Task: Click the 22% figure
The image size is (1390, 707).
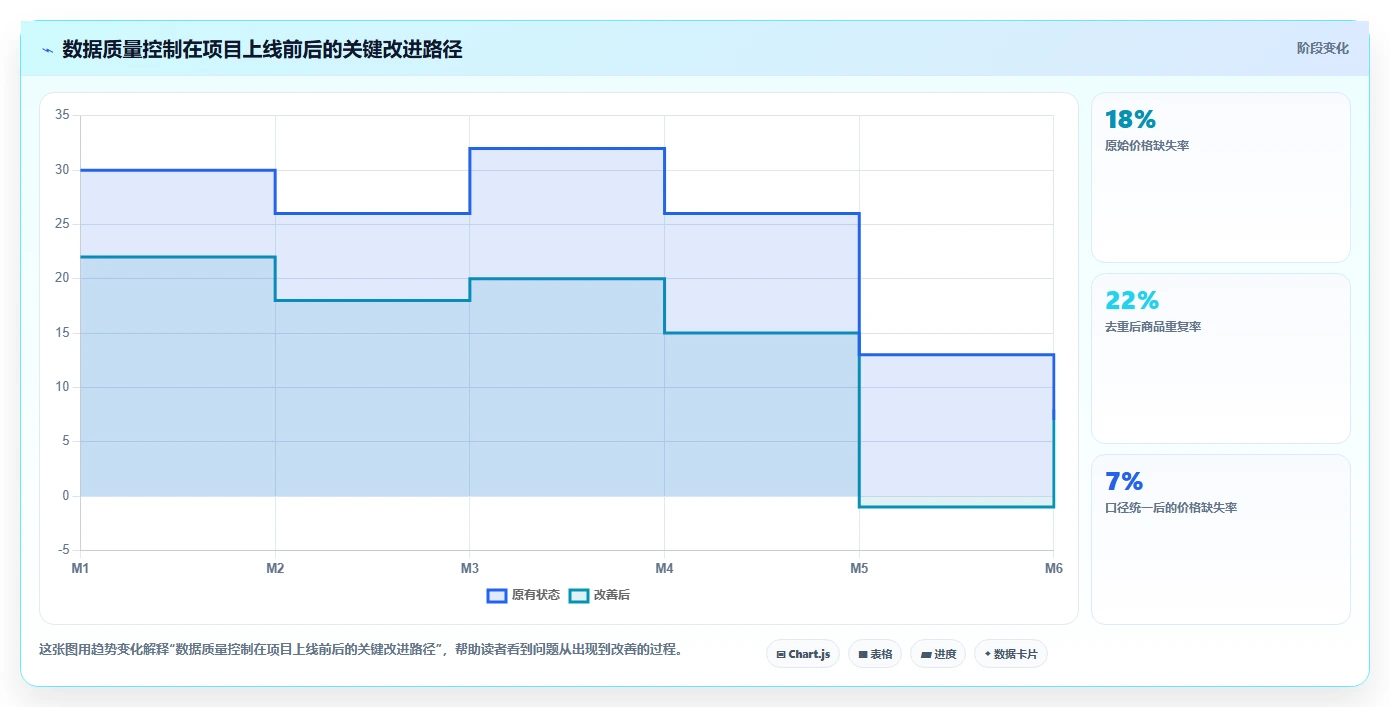Action: (1132, 300)
